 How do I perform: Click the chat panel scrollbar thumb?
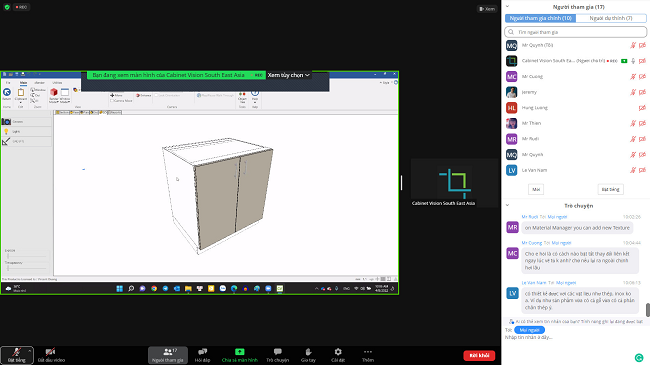coord(648,309)
